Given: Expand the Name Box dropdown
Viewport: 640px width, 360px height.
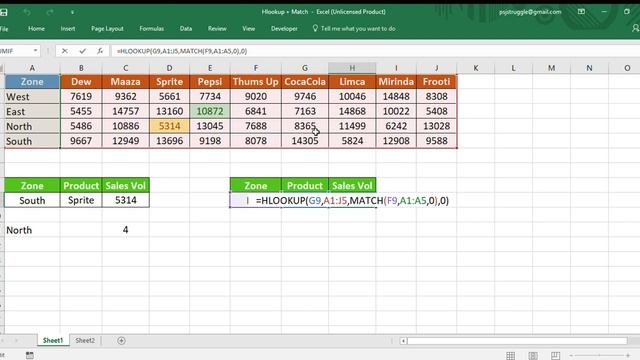Looking at the screenshot, I should [x=36, y=51].
